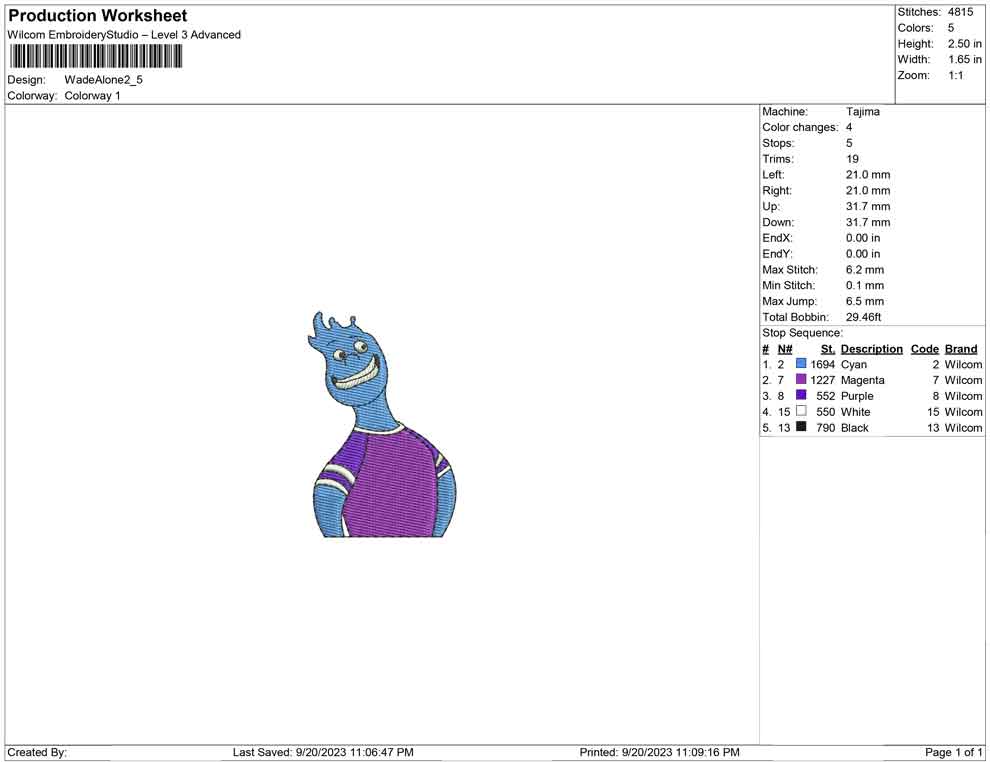Viewport: 990px width, 762px height.
Task: Click the stitch count 552
Action: click(826, 396)
